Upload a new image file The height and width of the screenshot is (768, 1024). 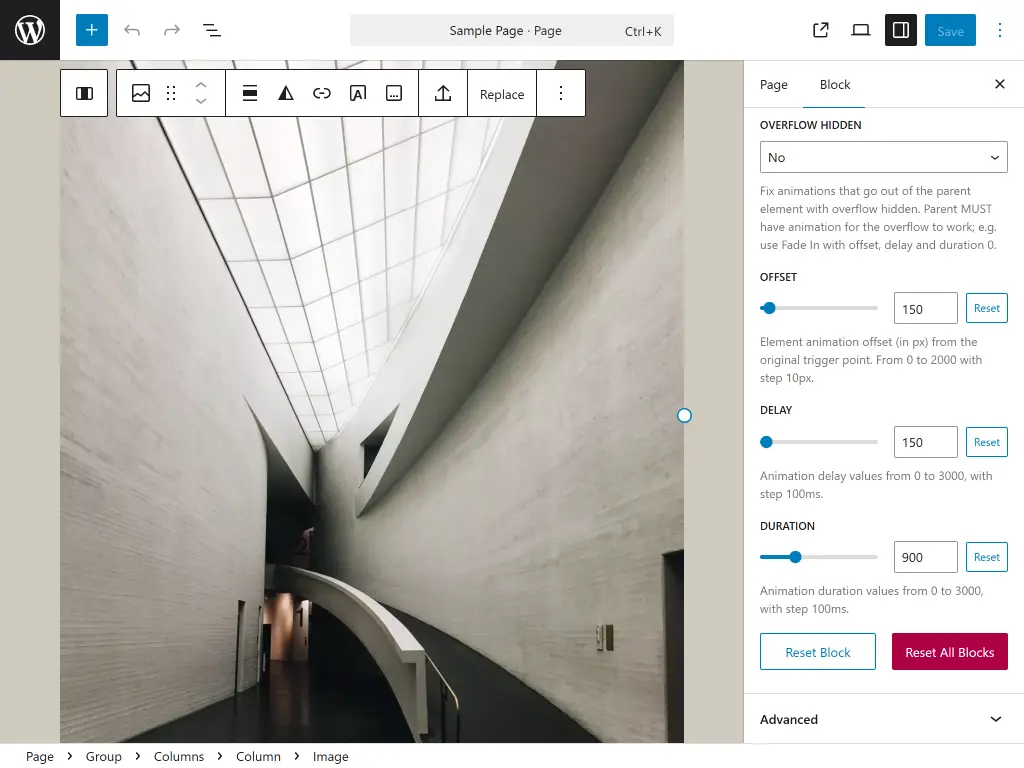click(442, 93)
